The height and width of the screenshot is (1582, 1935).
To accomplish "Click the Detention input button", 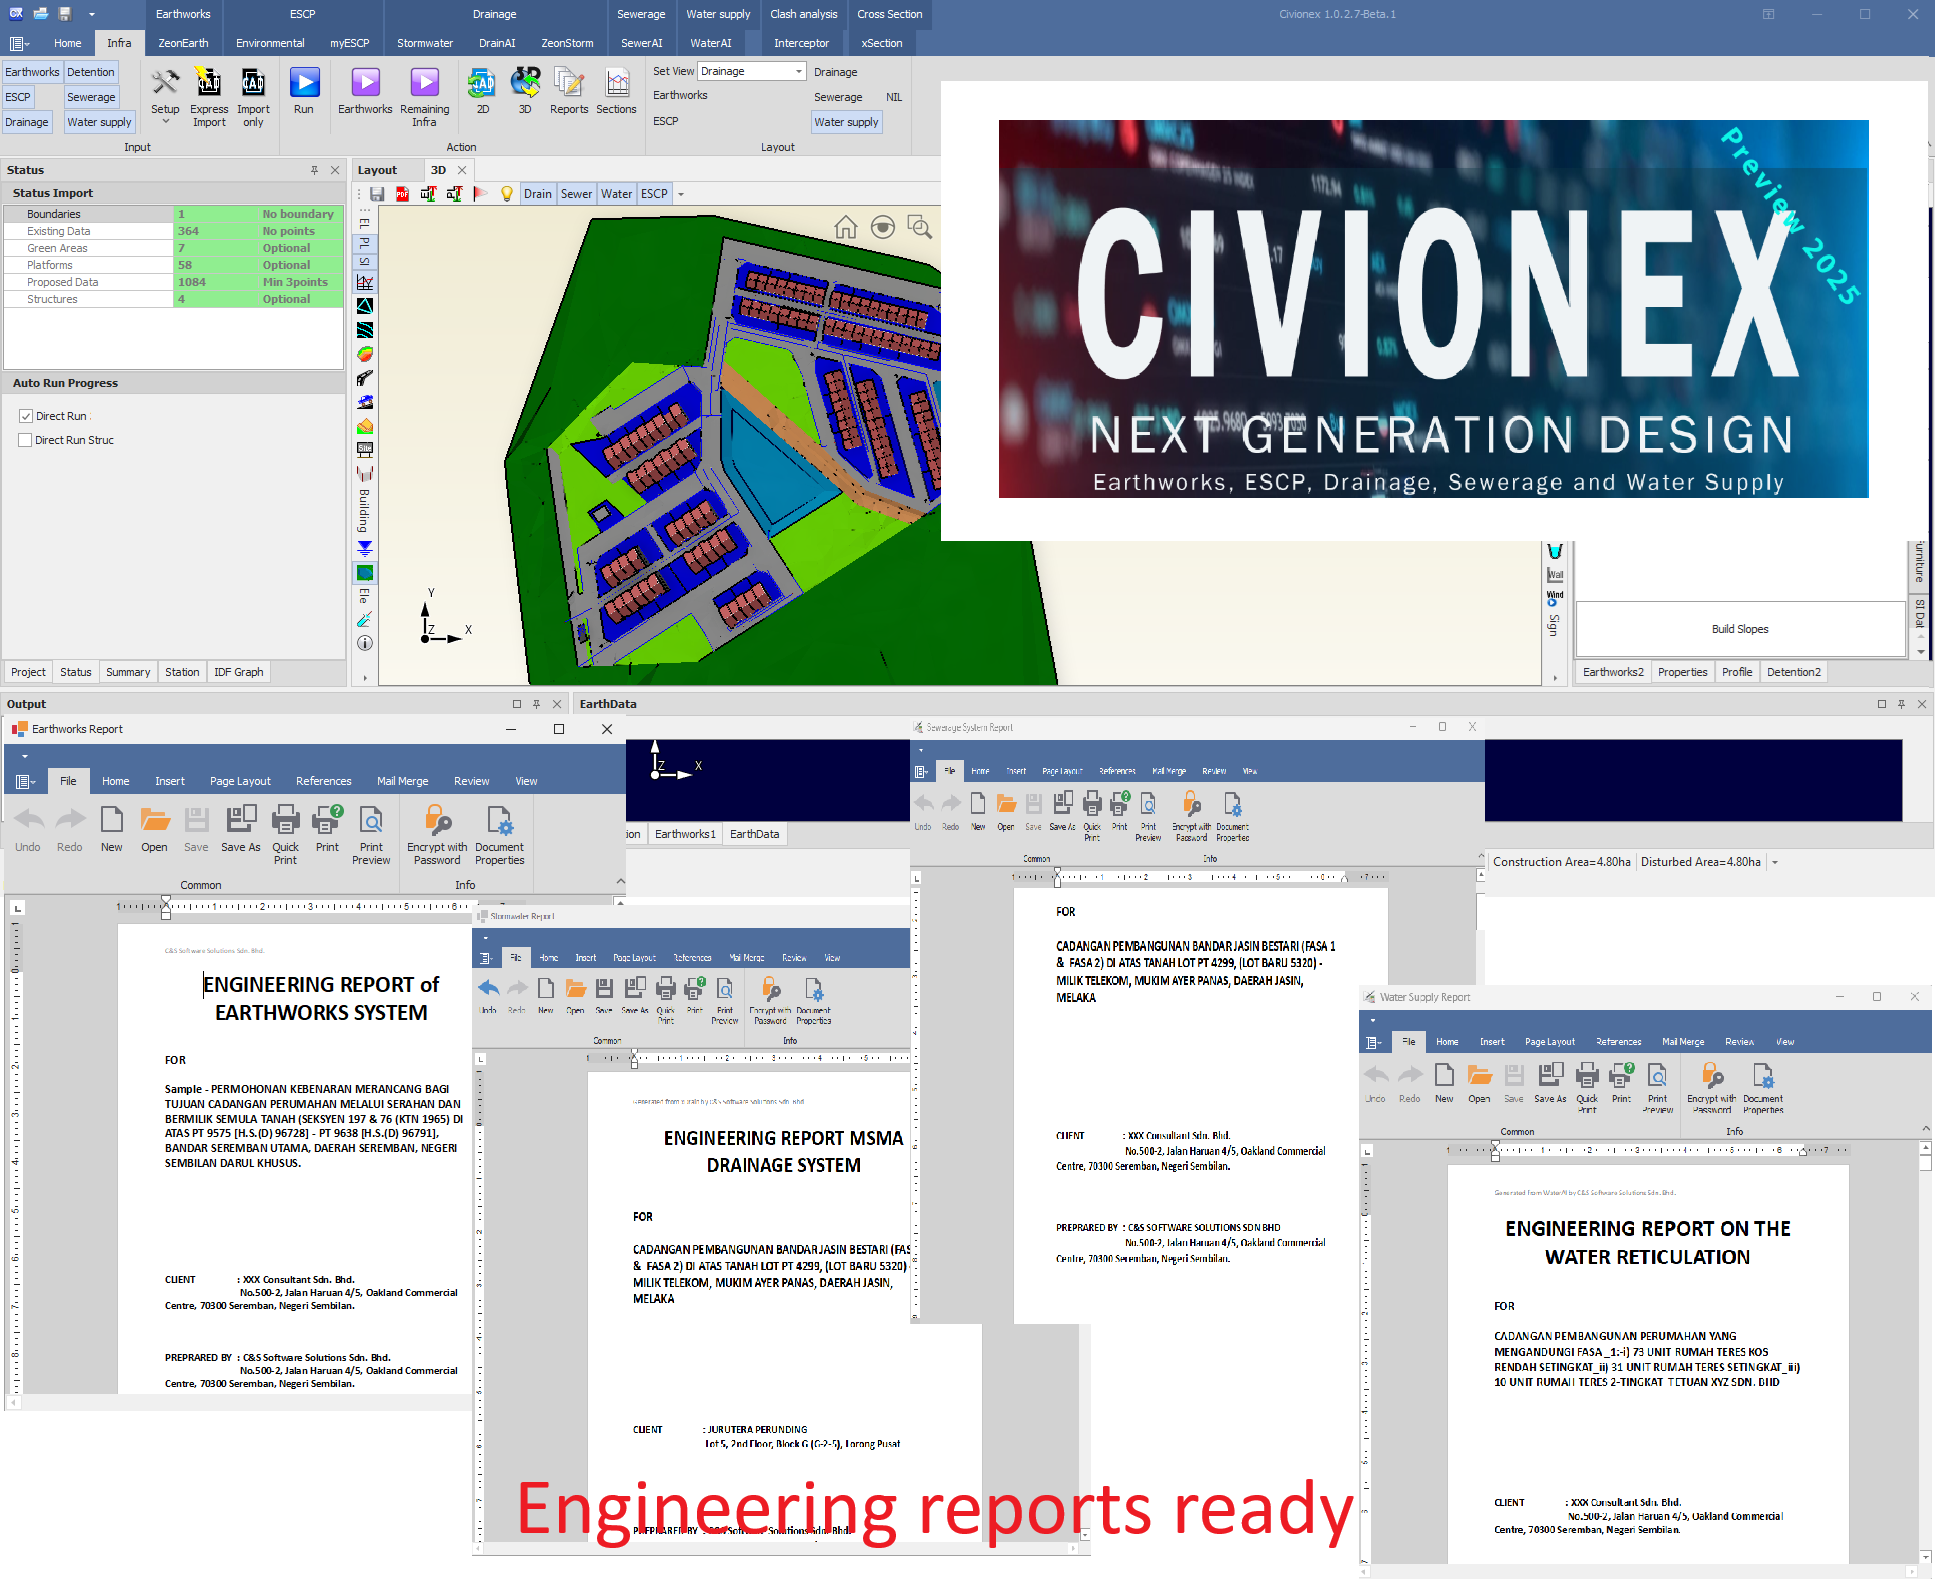I will 91,72.
